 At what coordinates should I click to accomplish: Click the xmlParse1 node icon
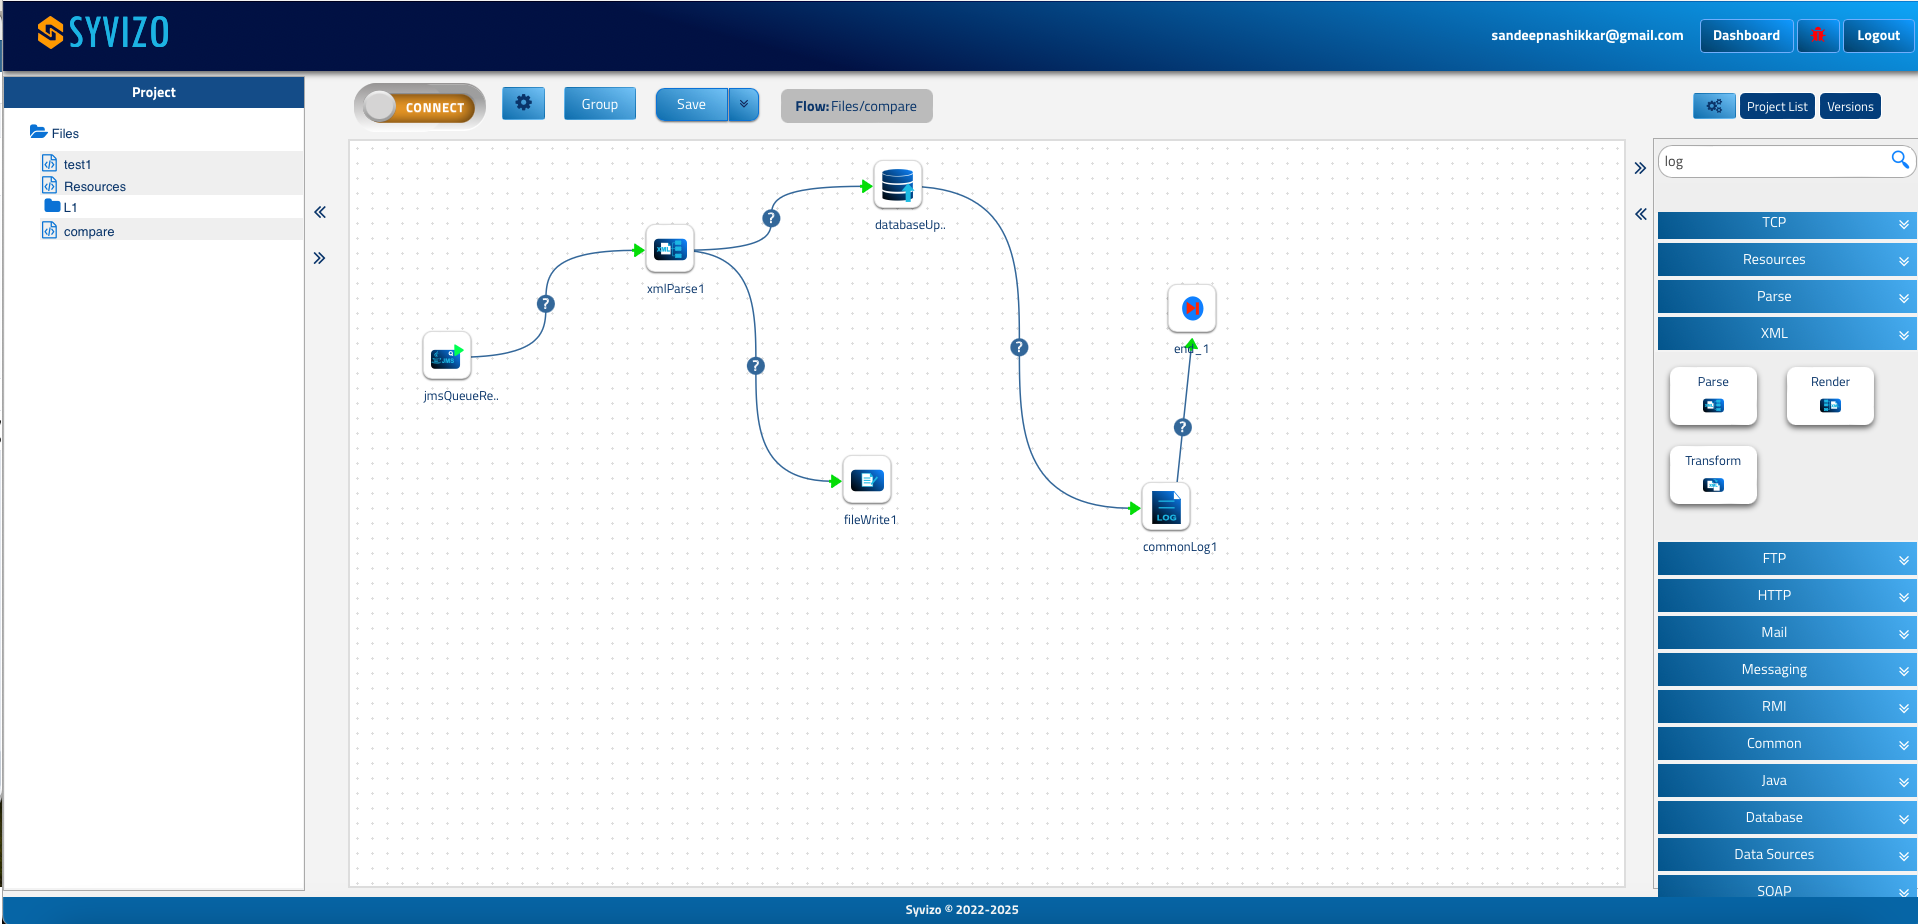click(669, 249)
